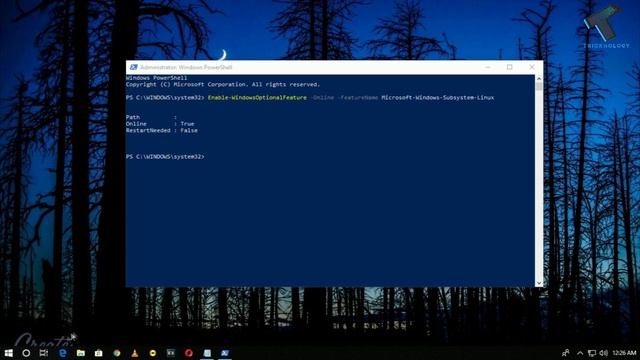Click the last PS C:\WINDOWS\system32> prompt

[165, 157]
